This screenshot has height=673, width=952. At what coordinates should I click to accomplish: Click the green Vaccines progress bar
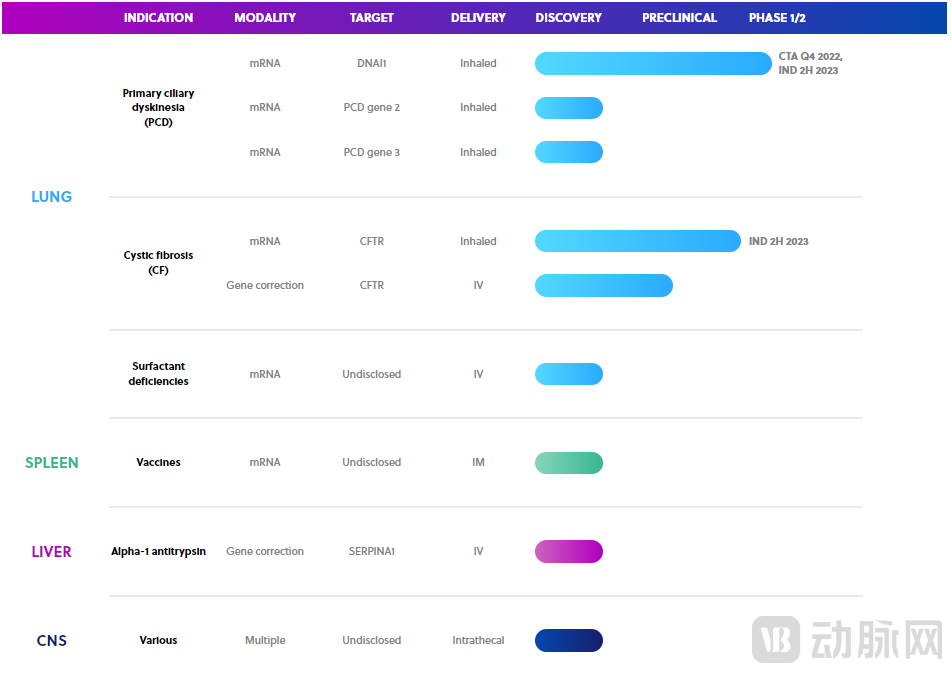click(x=569, y=463)
